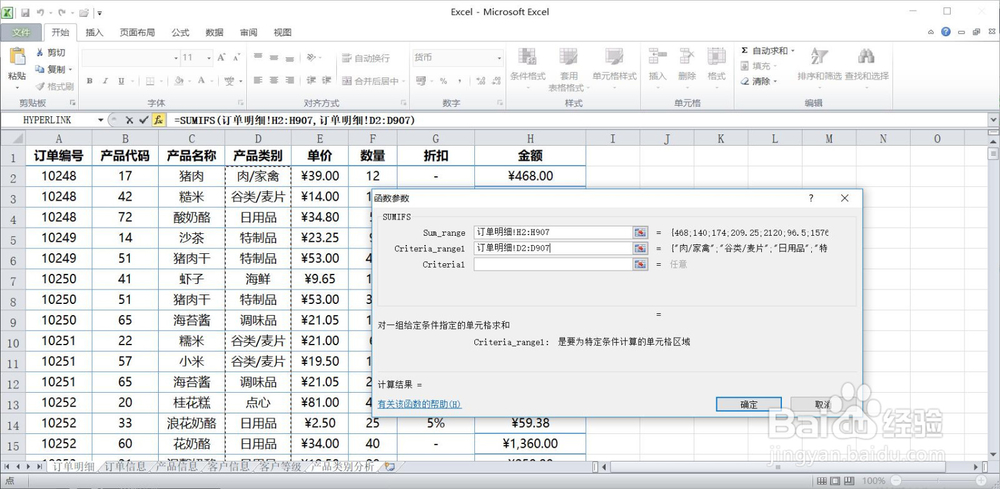Toggle Underline formatting button
Screen dimensions: 1000x489
pyautogui.click(x=121, y=81)
